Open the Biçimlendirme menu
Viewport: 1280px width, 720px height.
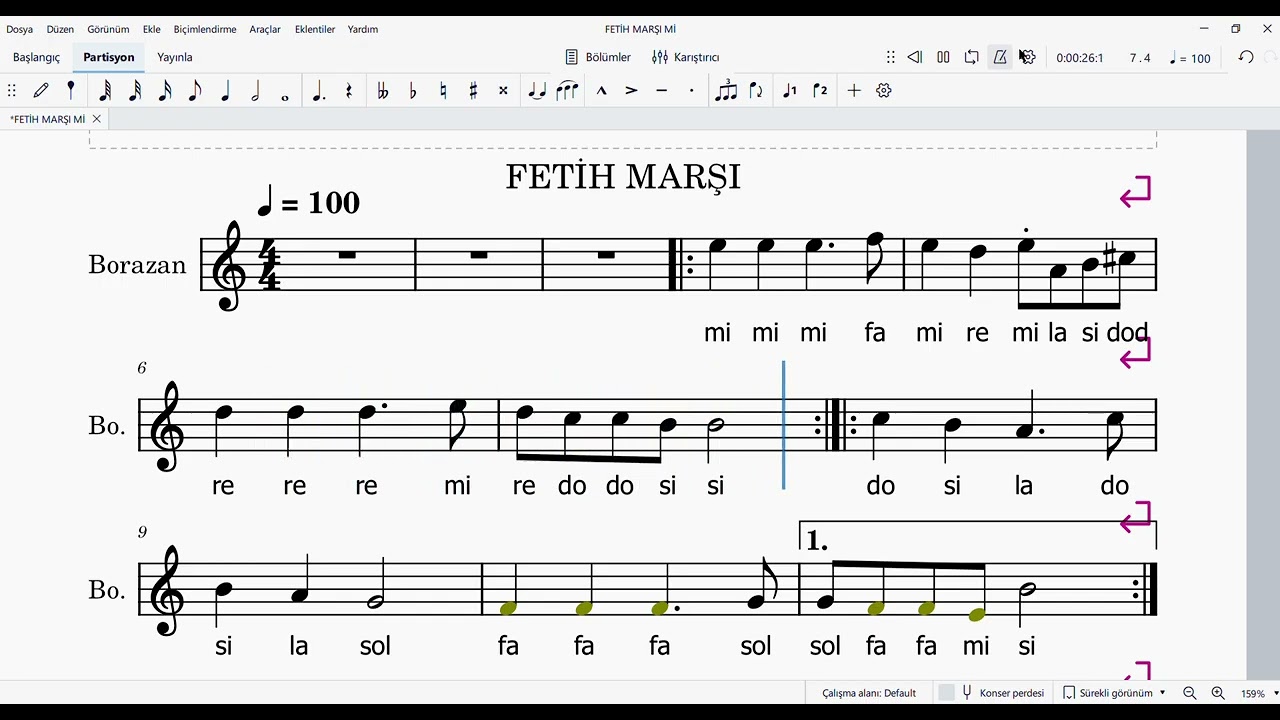pos(205,29)
